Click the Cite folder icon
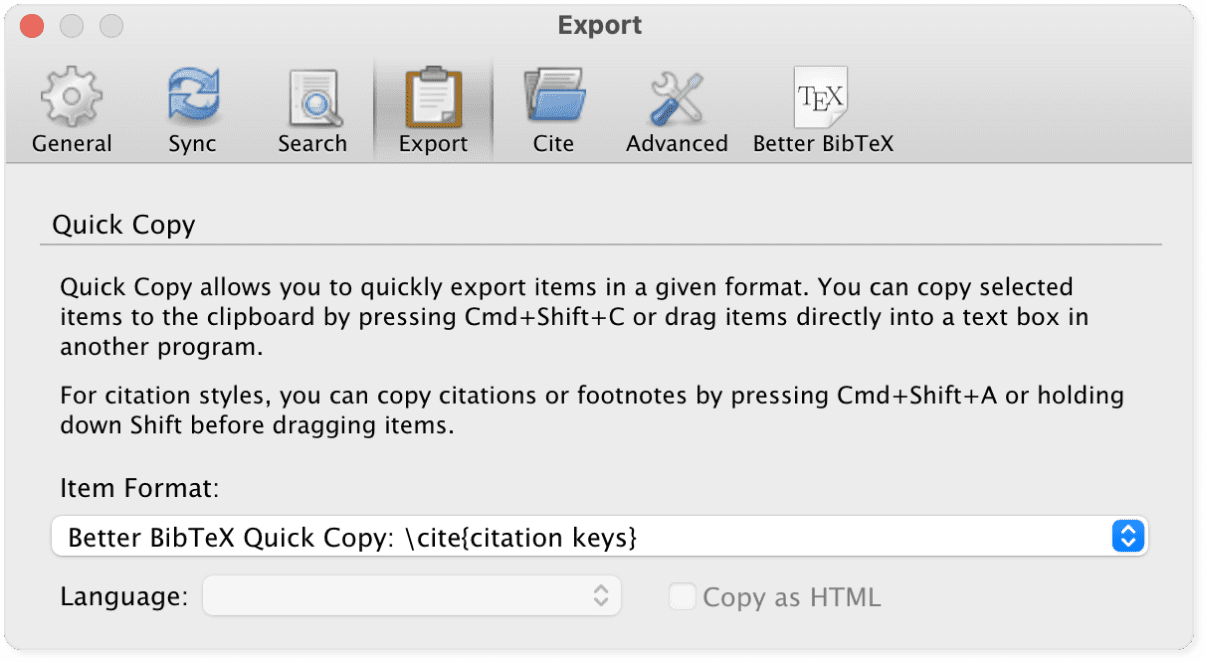Screen dimensions: 1206x662 pyautogui.click(x=554, y=95)
